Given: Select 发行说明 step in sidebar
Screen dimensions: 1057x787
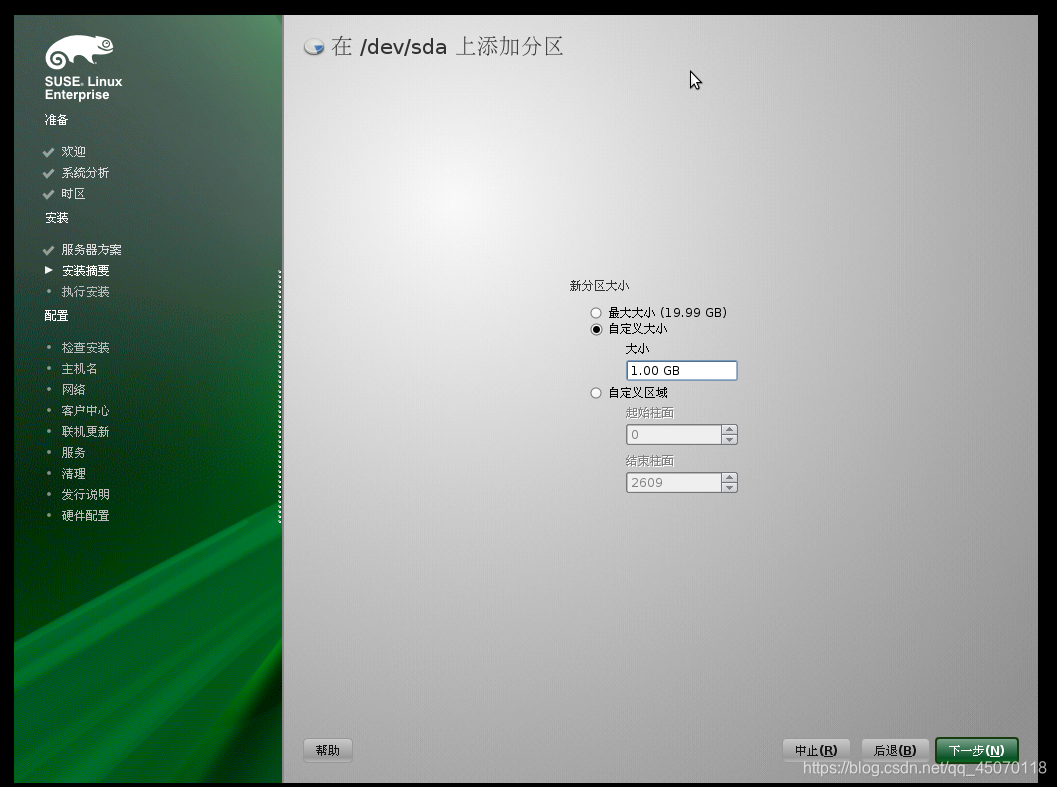Looking at the screenshot, I should (x=86, y=494).
